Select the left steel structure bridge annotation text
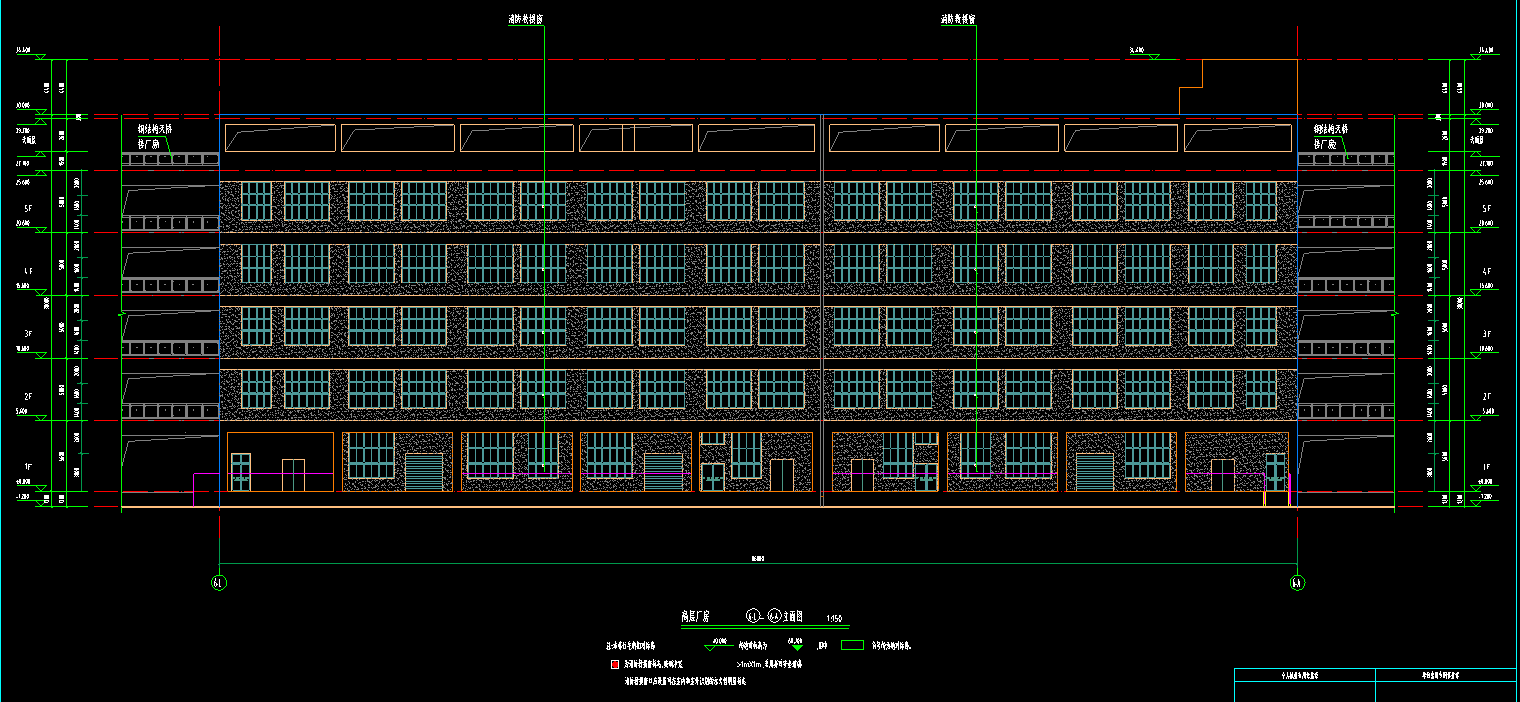The height and width of the screenshot is (702, 1520). pyautogui.click(x=155, y=136)
